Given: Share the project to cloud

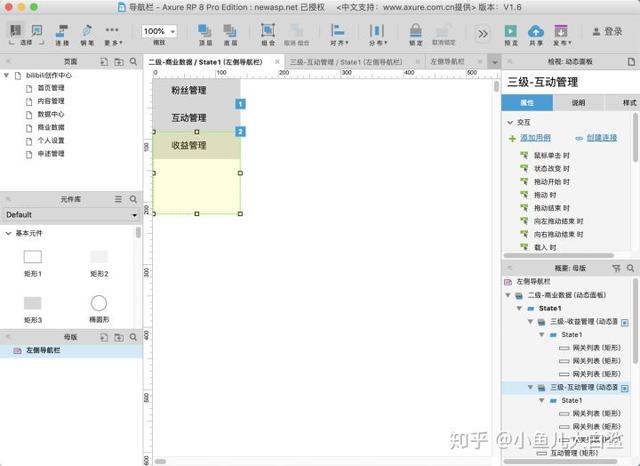Looking at the screenshot, I should click(x=536, y=34).
